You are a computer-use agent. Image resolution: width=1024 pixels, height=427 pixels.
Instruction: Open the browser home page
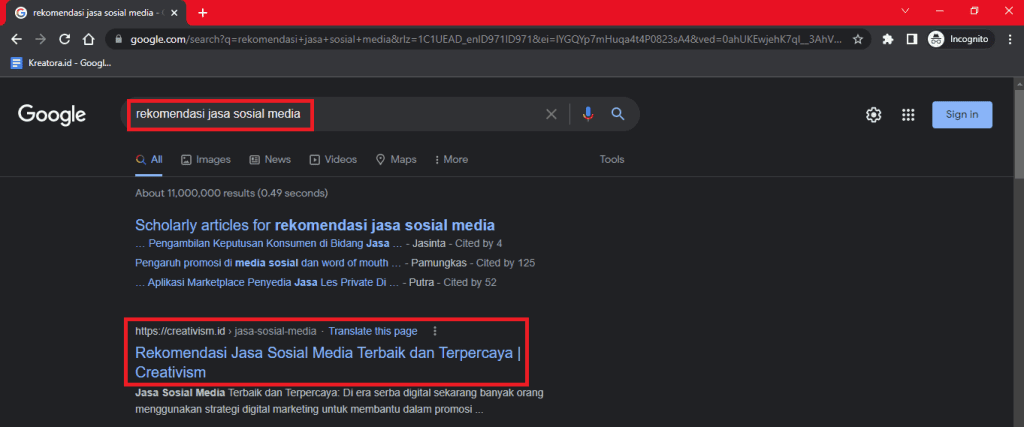[89, 39]
